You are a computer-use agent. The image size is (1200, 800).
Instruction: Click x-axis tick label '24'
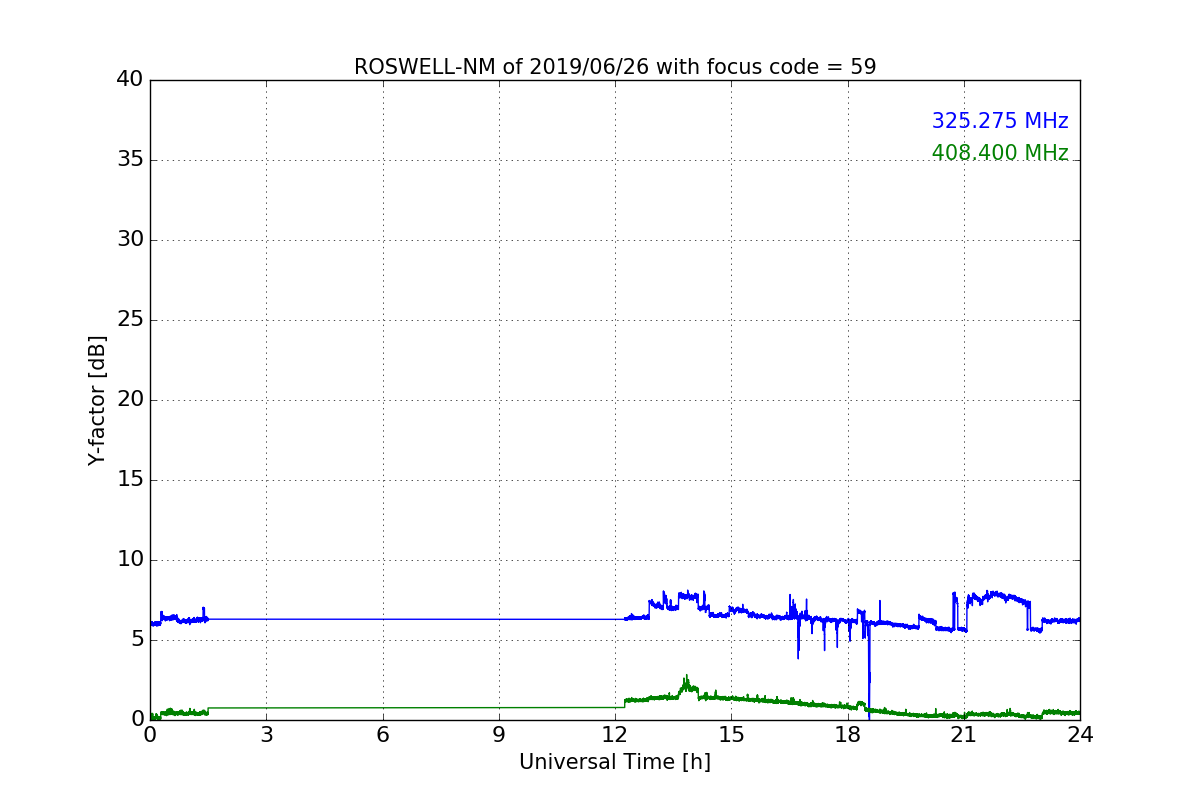click(1080, 734)
